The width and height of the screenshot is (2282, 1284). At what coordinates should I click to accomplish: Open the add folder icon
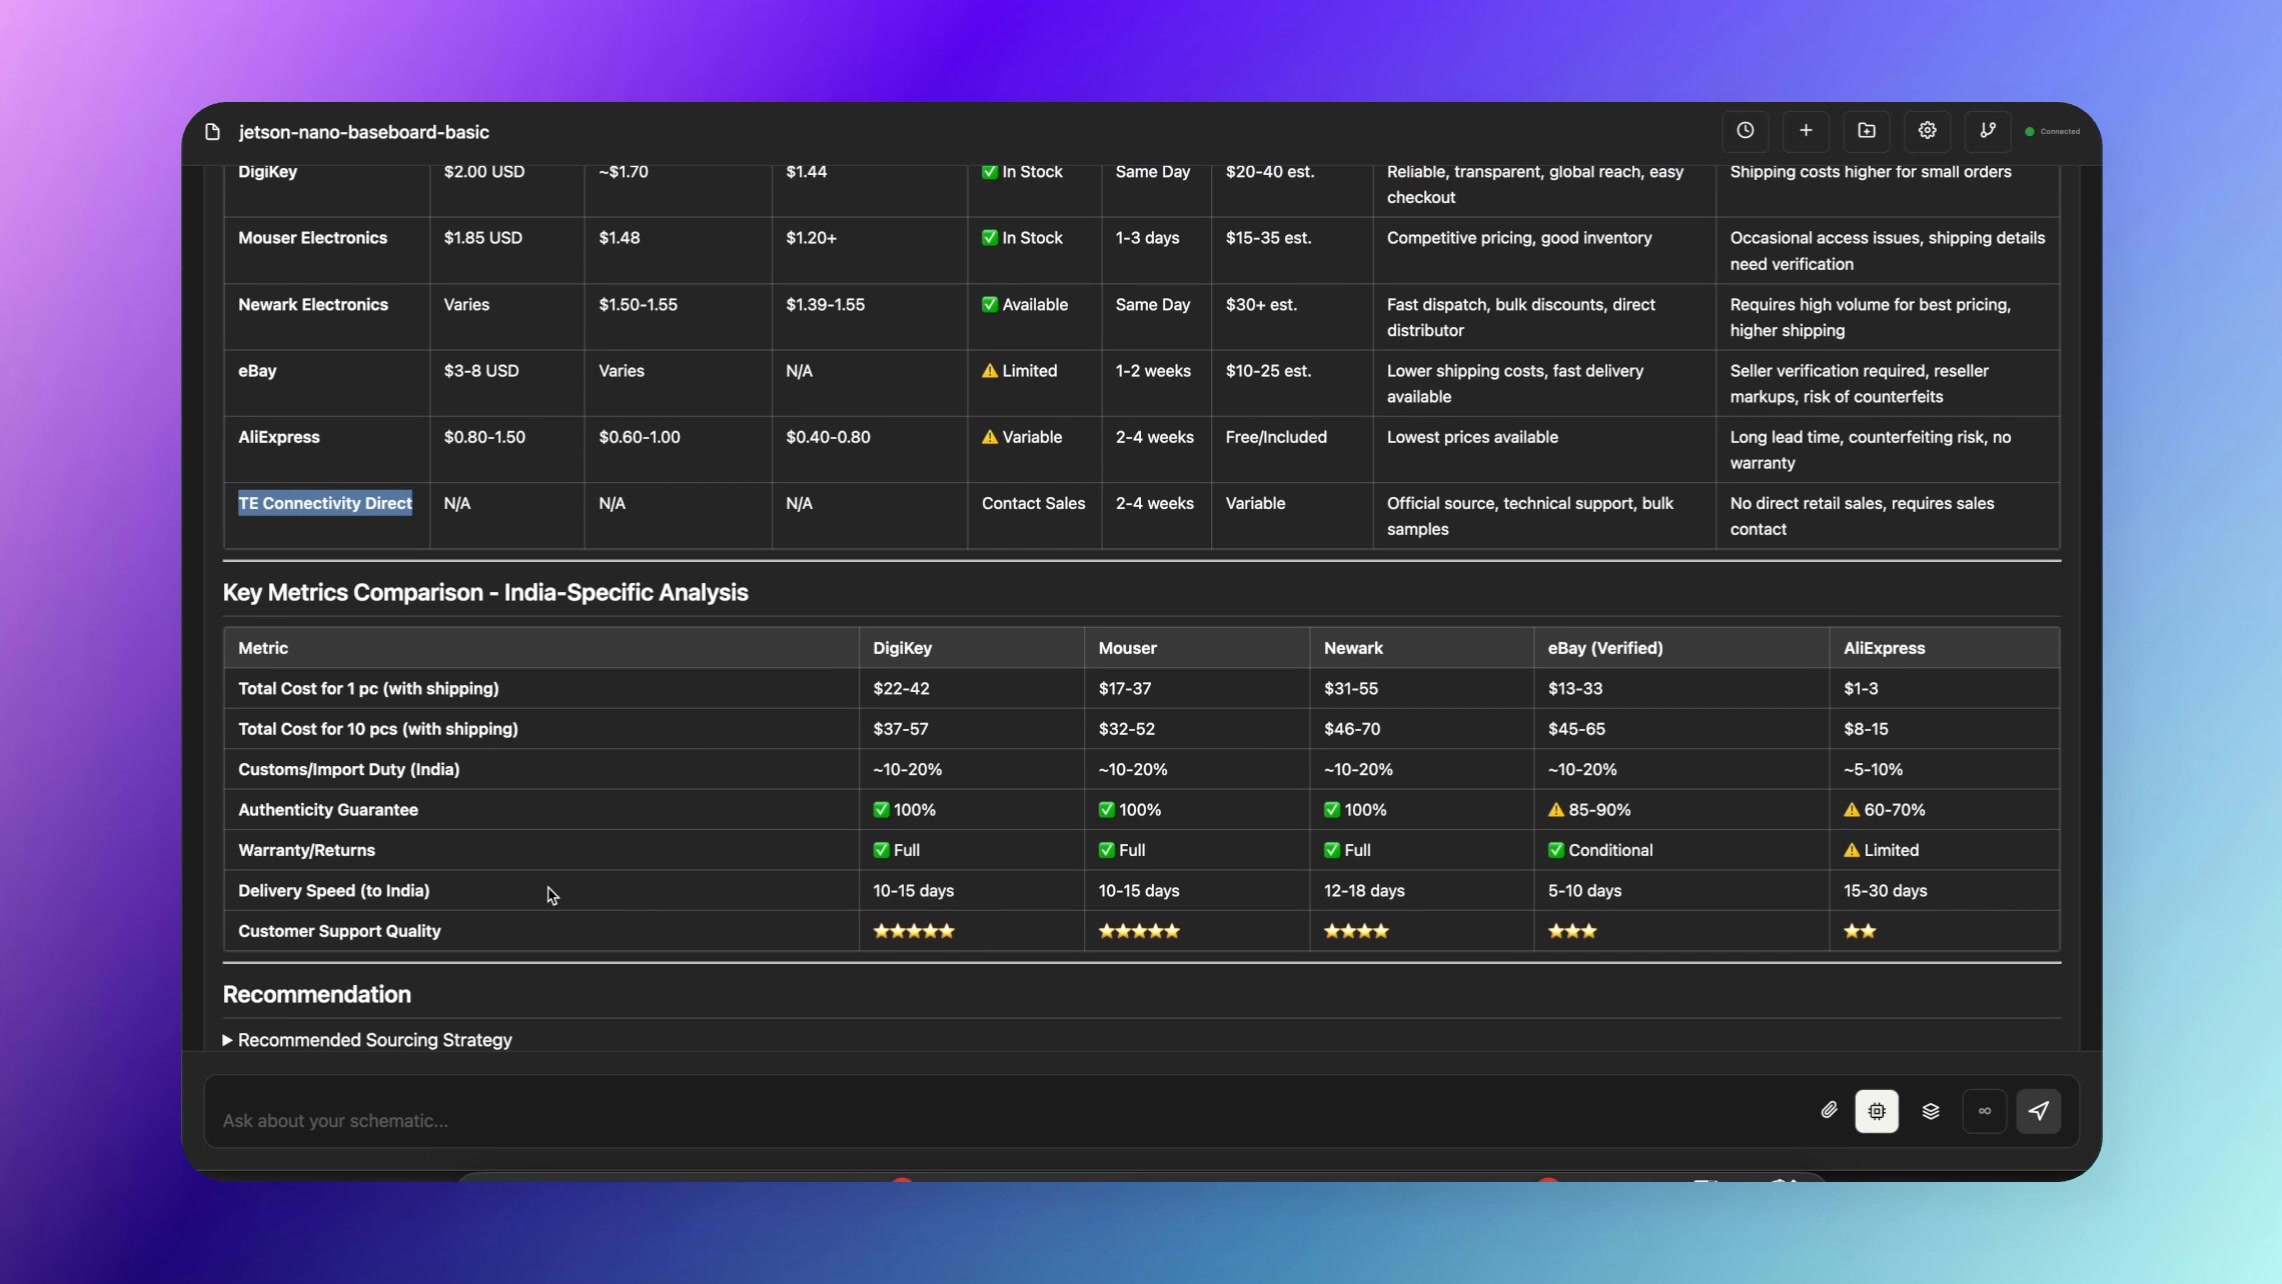click(x=1867, y=131)
